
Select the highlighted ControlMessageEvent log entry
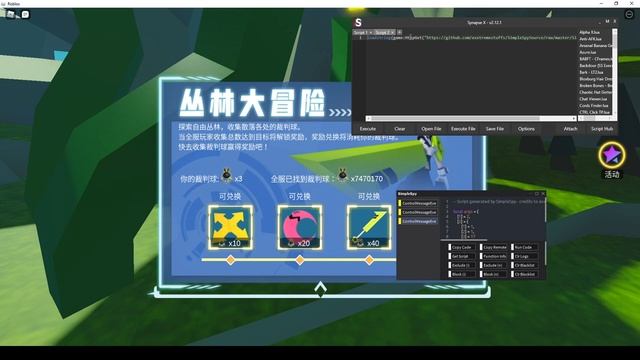pos(418,221)
